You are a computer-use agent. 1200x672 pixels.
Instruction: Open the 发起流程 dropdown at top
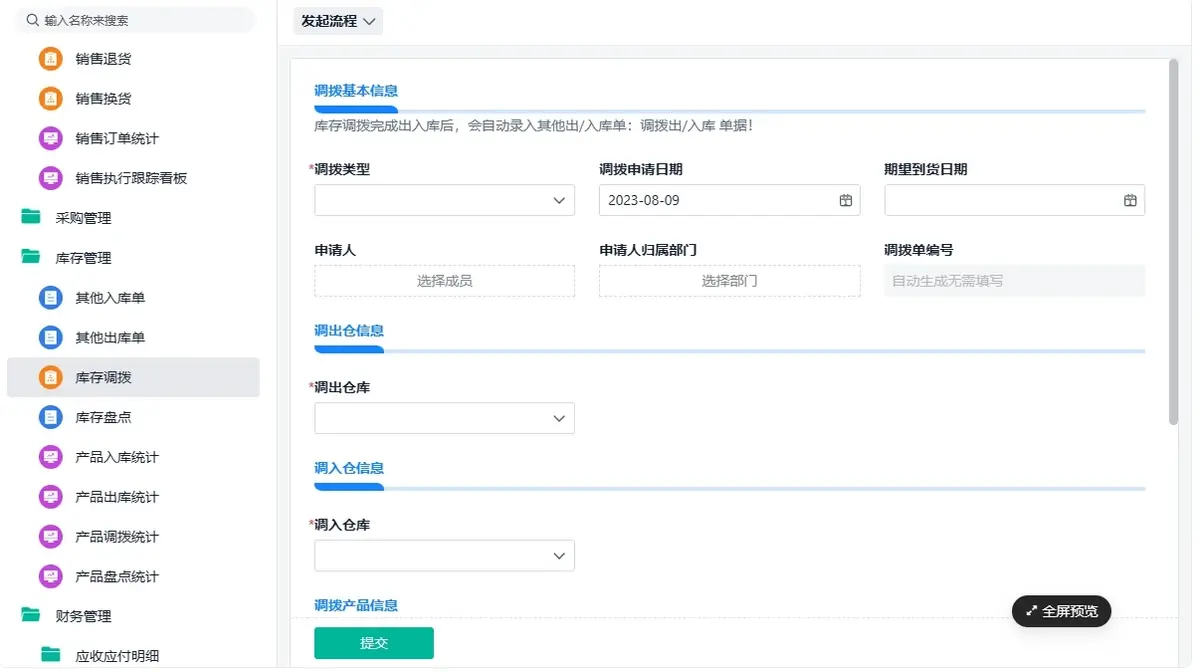(x=338, y=21)
